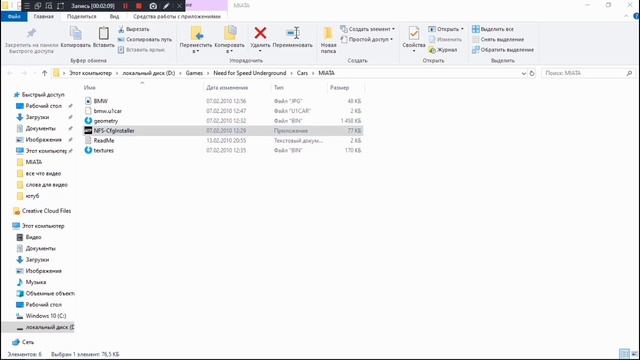The image size is (640, 360).
Task: Click the Help question mark icon
Action: tap(636, 17)
